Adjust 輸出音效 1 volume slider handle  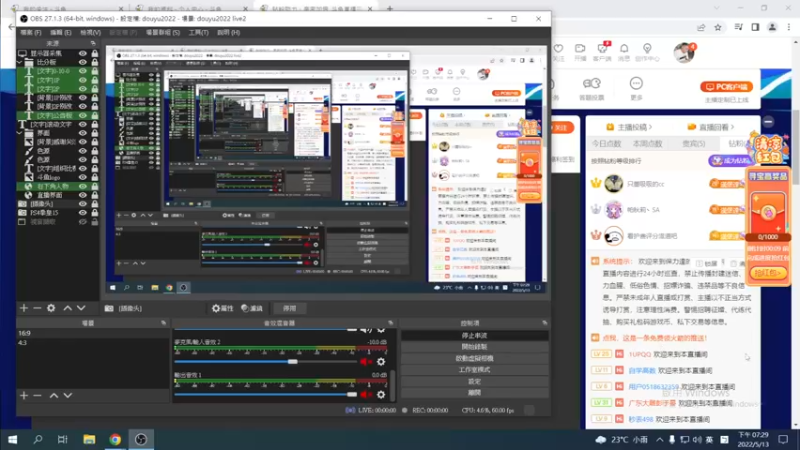point(352,394)
